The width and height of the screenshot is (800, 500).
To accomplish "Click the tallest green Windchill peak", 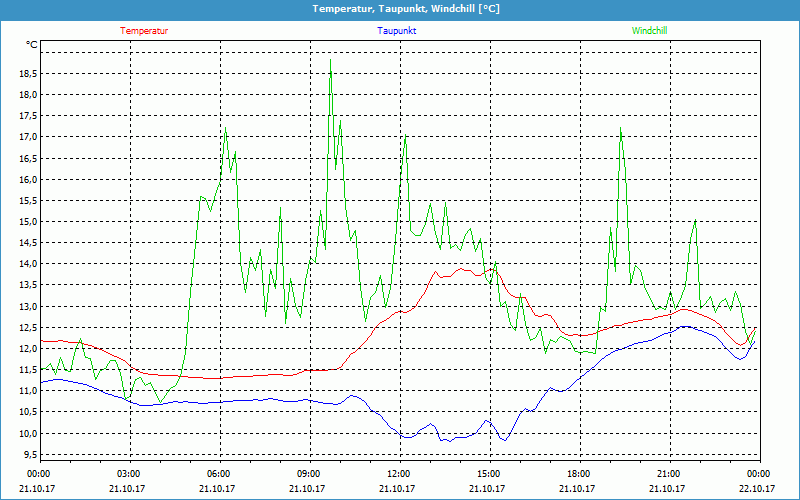I will 331,60.
